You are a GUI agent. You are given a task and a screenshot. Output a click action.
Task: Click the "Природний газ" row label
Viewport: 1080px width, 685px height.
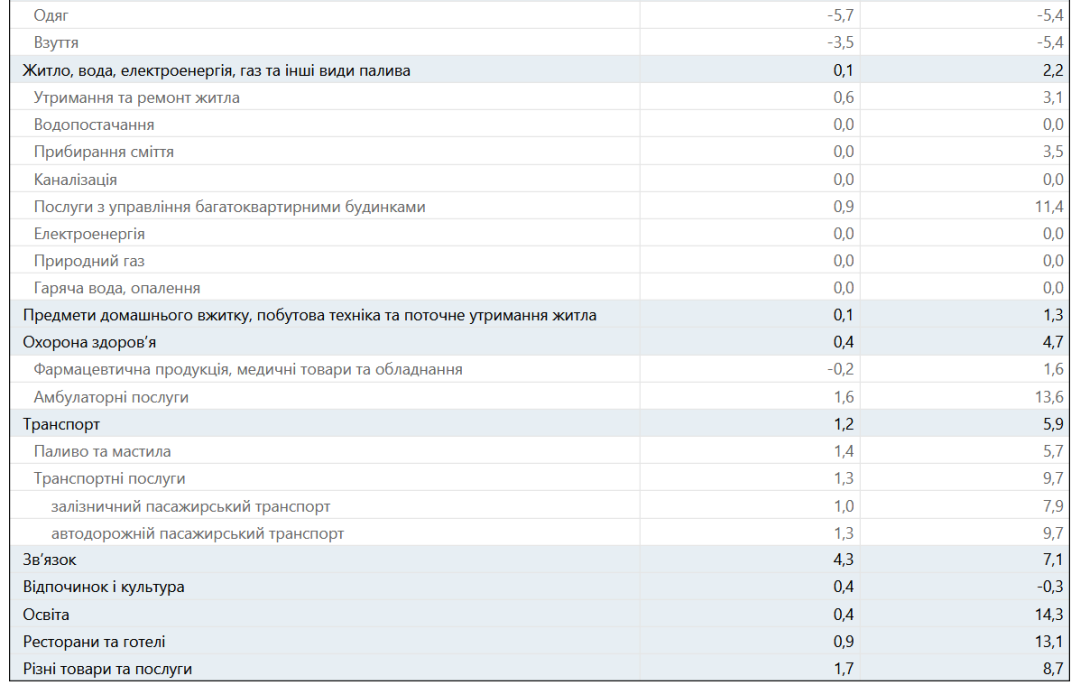89,261
